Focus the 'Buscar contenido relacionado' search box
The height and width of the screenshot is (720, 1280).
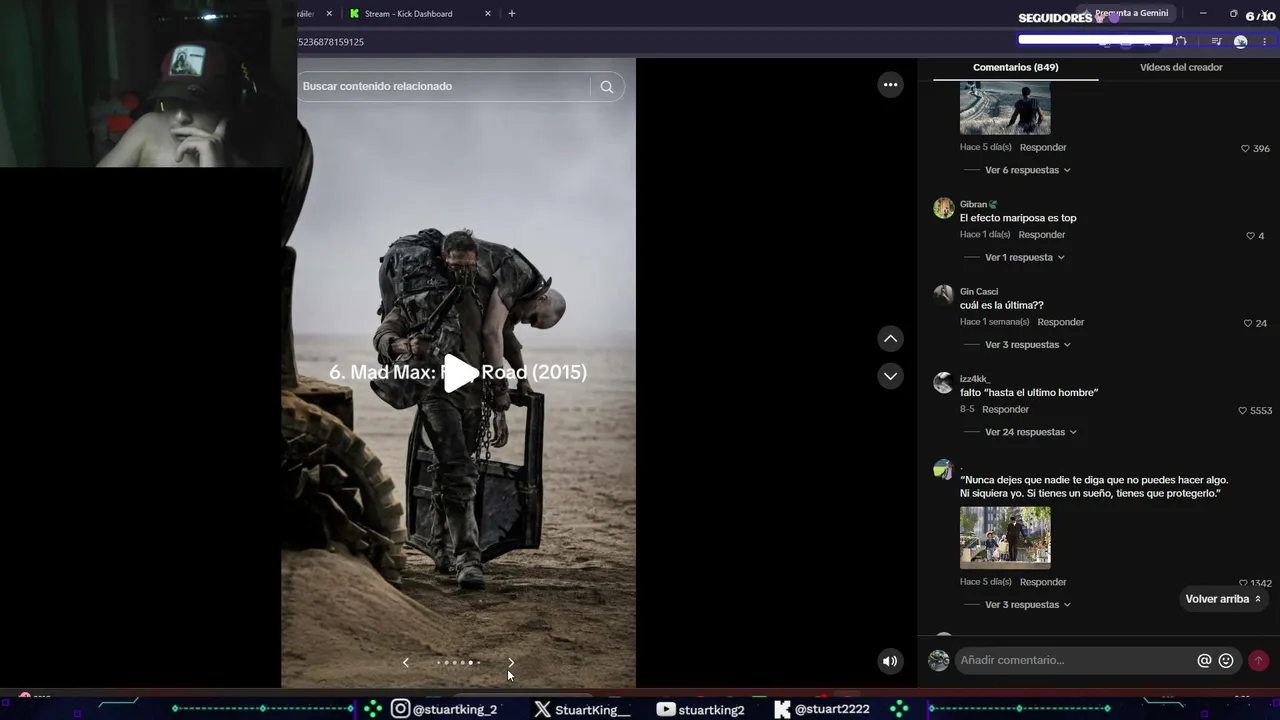(x=445, y=87)
